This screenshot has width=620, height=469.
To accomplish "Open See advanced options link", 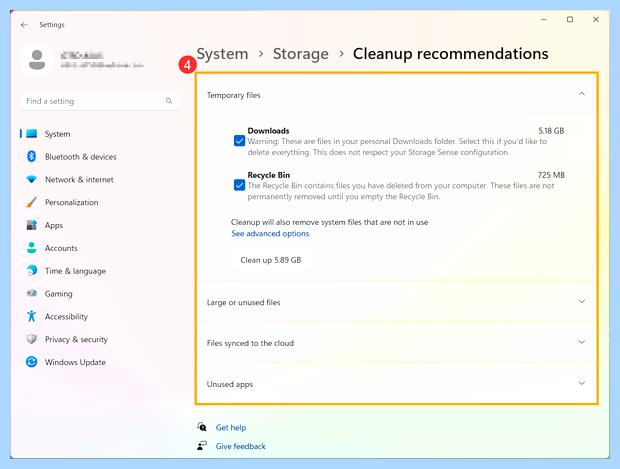I will [270, 234].
